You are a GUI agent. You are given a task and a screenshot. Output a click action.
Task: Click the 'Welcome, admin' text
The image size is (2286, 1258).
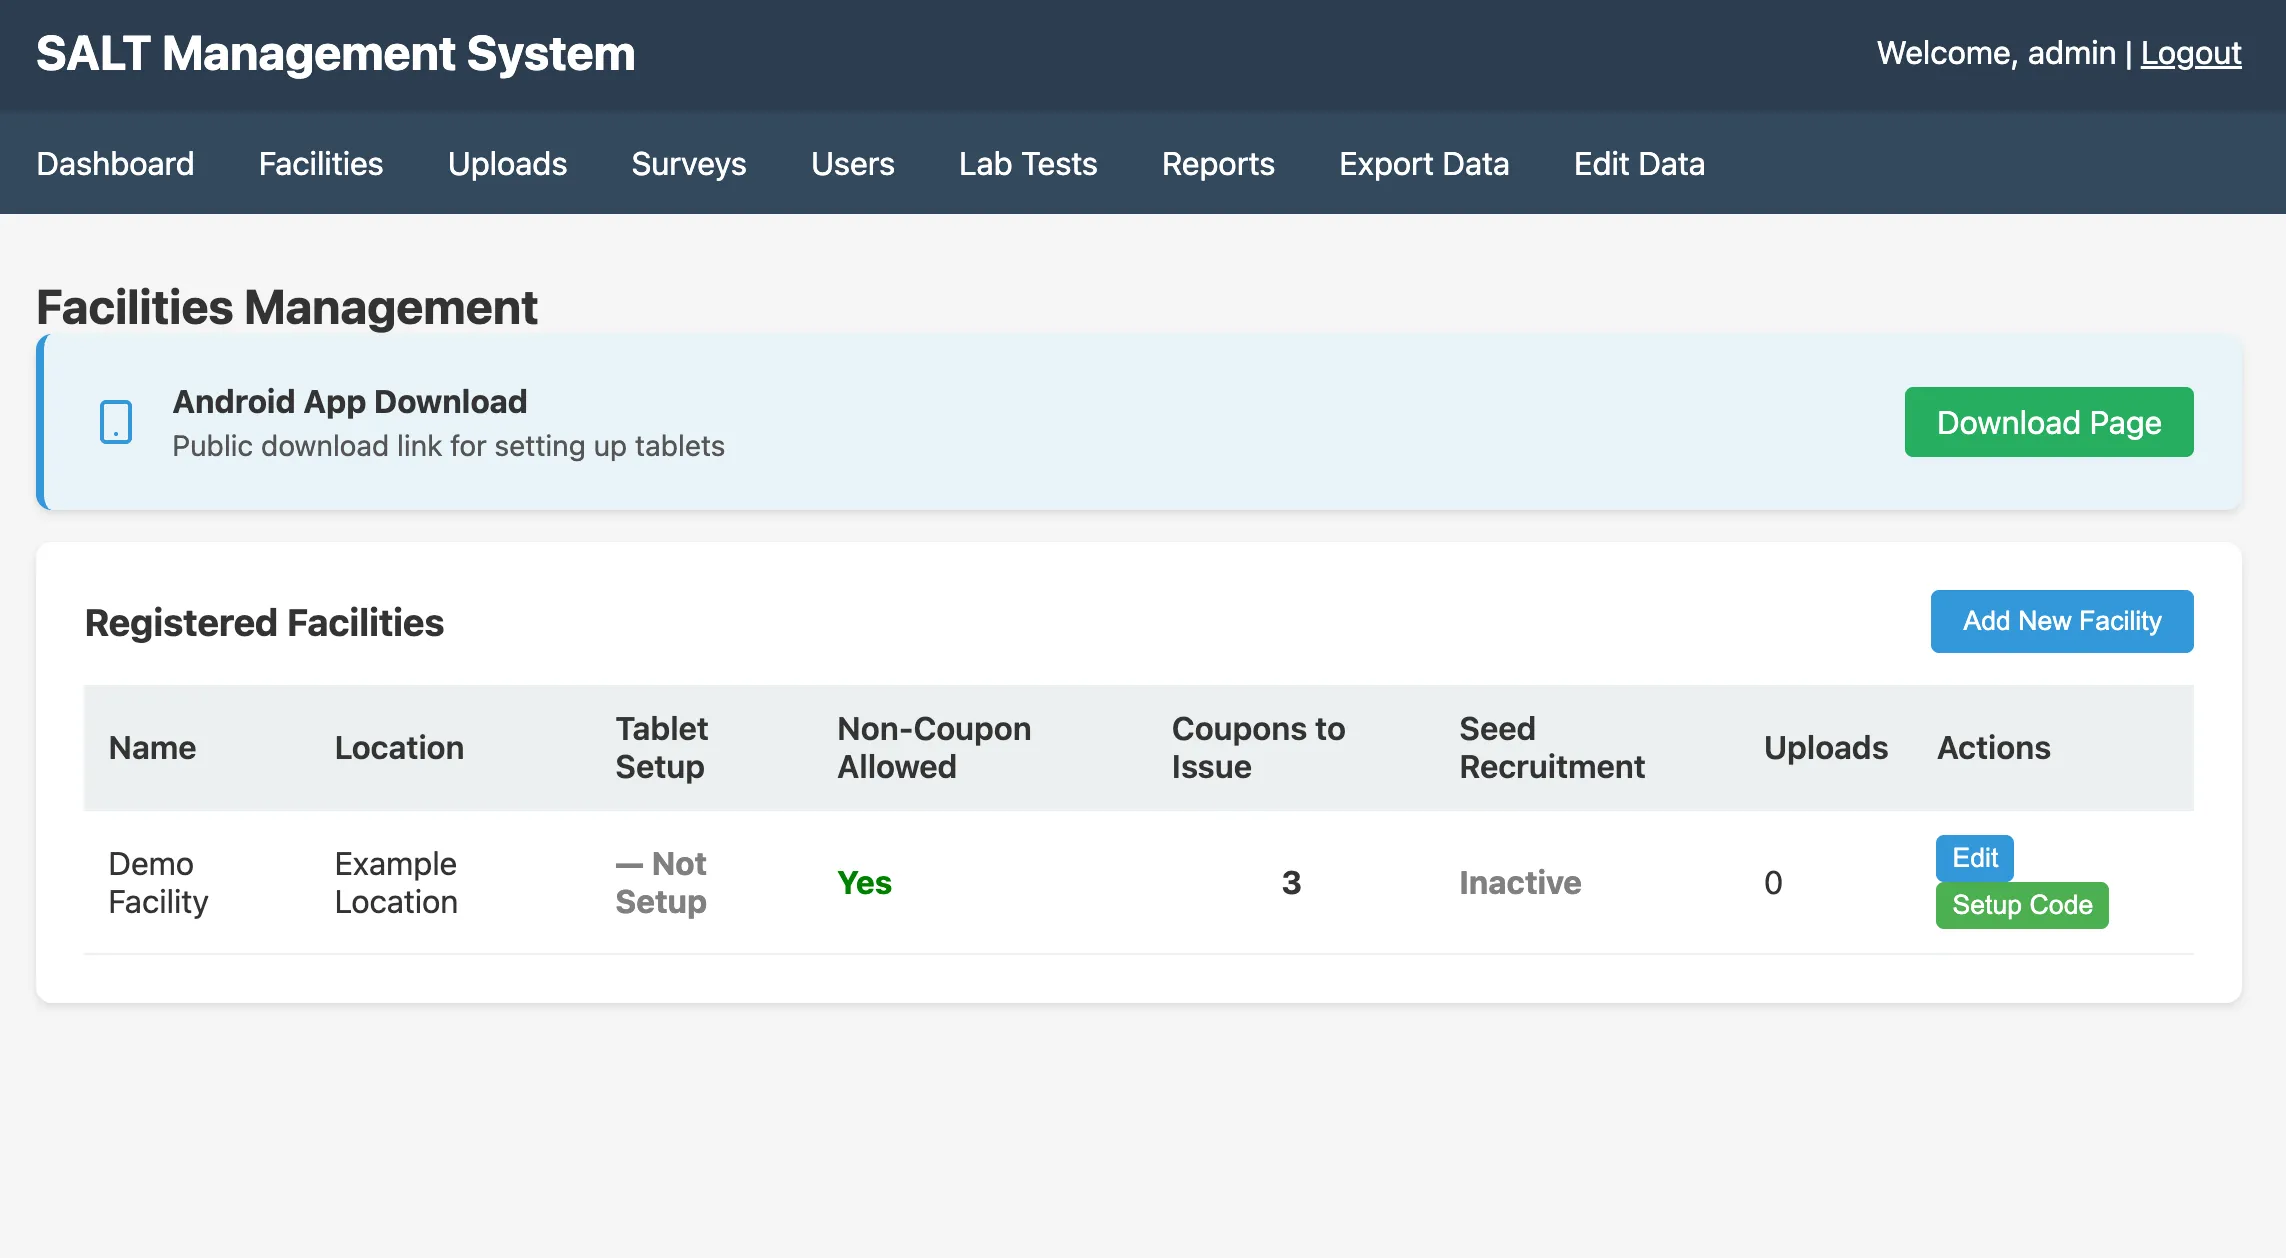[1996, 52]
